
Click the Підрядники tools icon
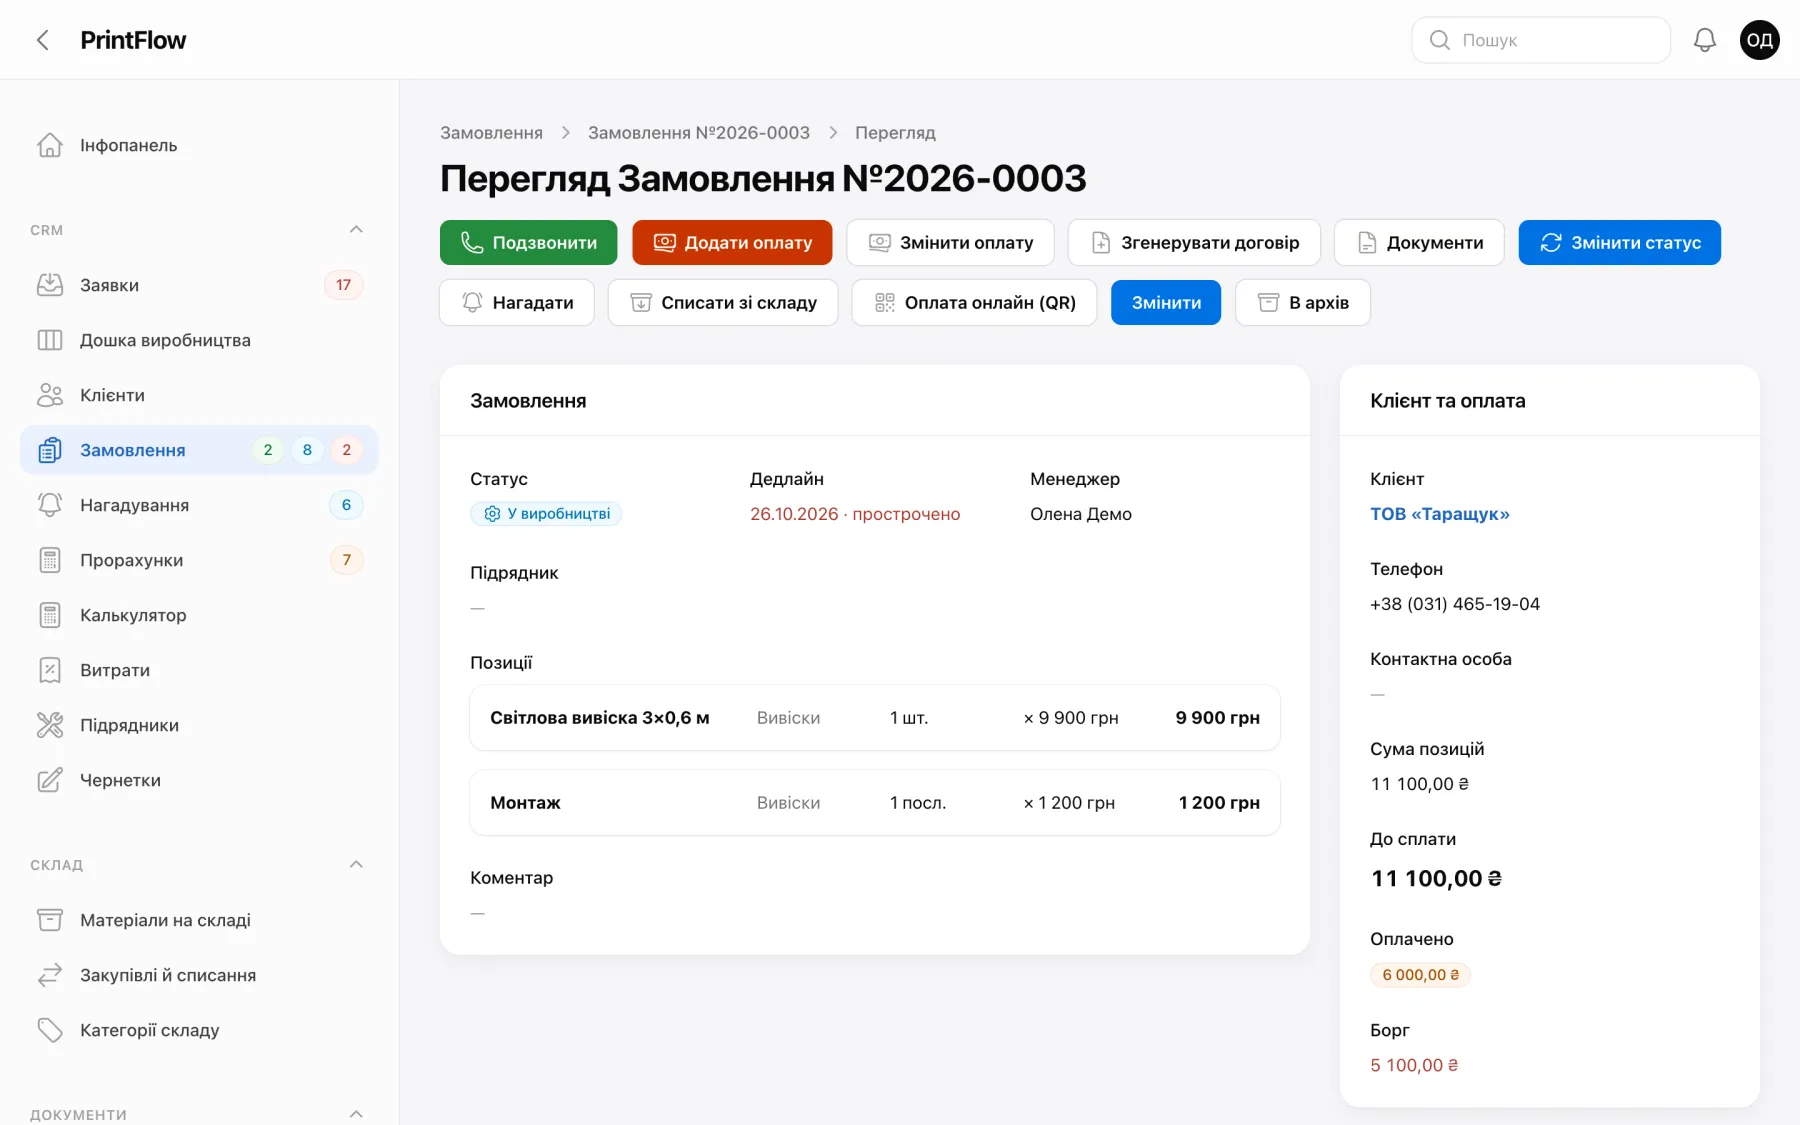pyautogui.click(x=50, y=725)
